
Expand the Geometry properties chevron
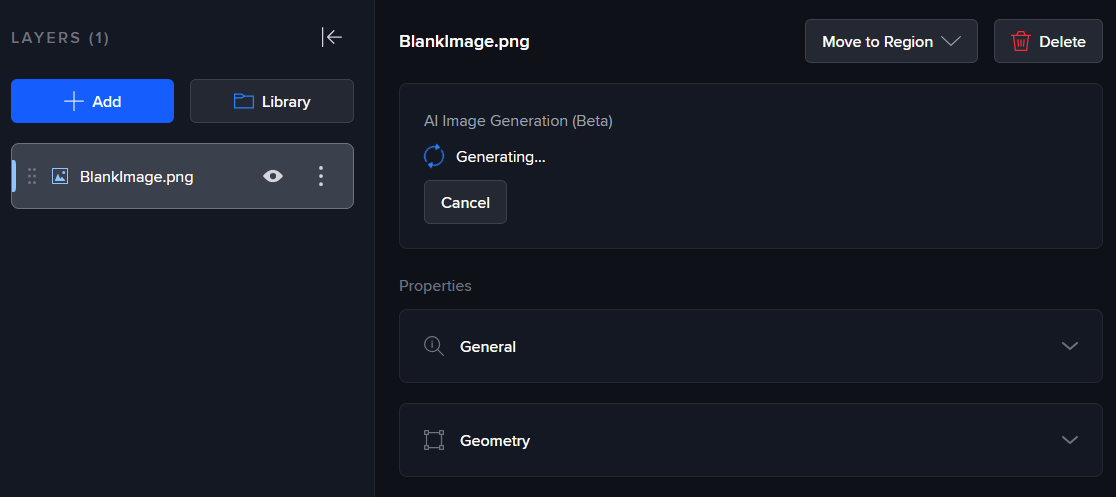pos(1070,440)
